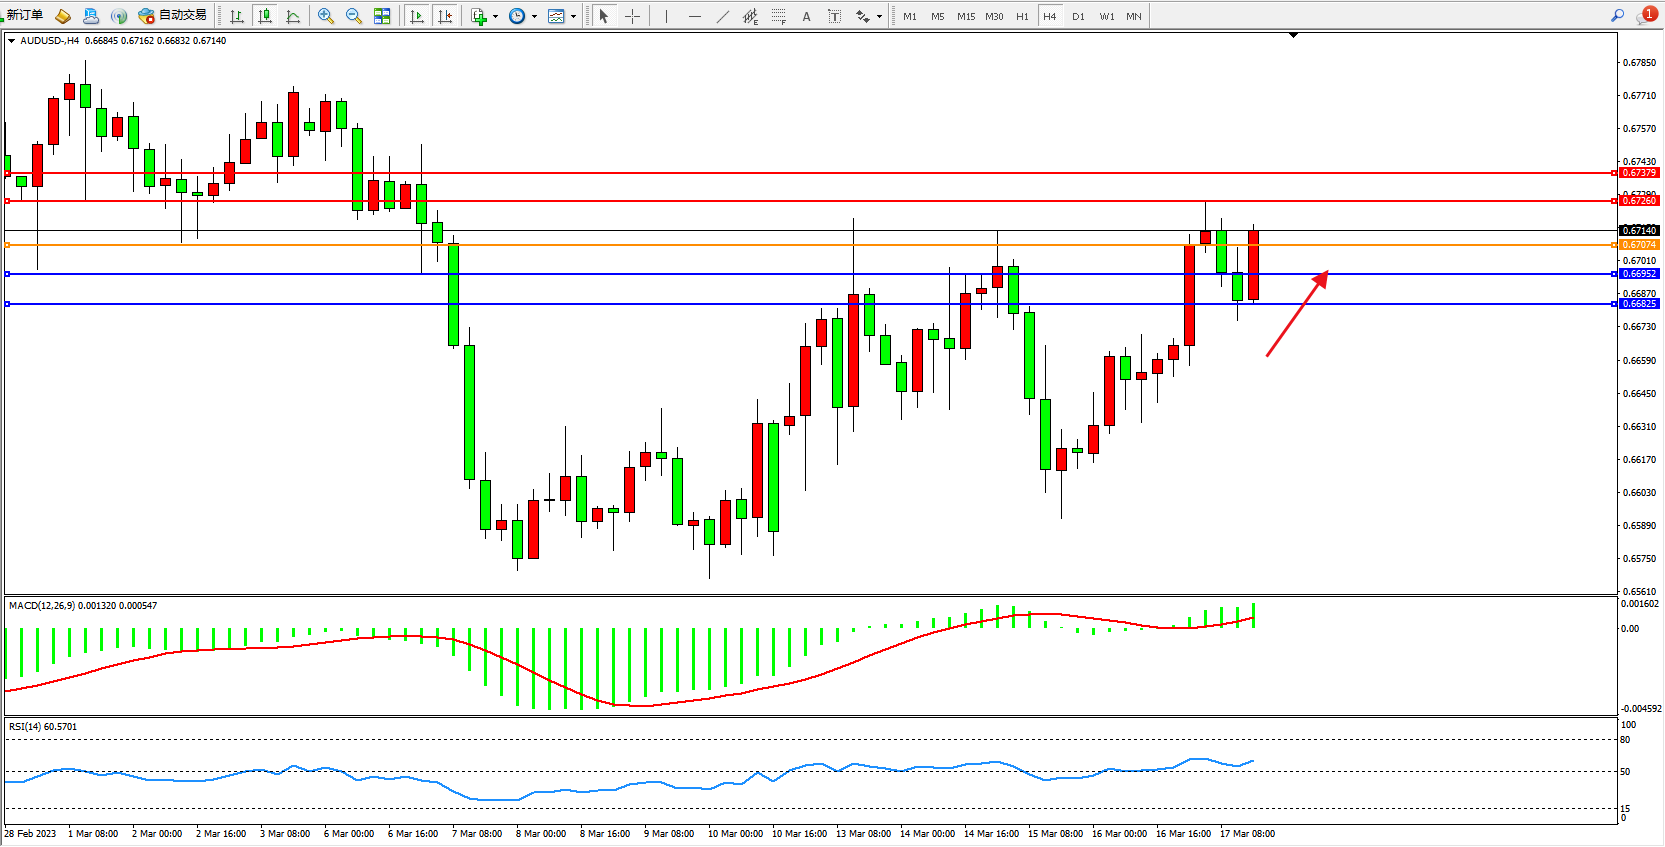
Task: Toggle candlestick chart display mode
Action: tap(265, 16)
